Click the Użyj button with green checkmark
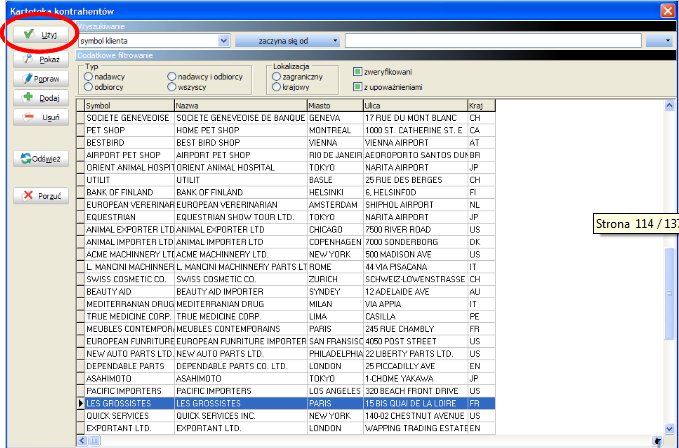 point(41,35)
